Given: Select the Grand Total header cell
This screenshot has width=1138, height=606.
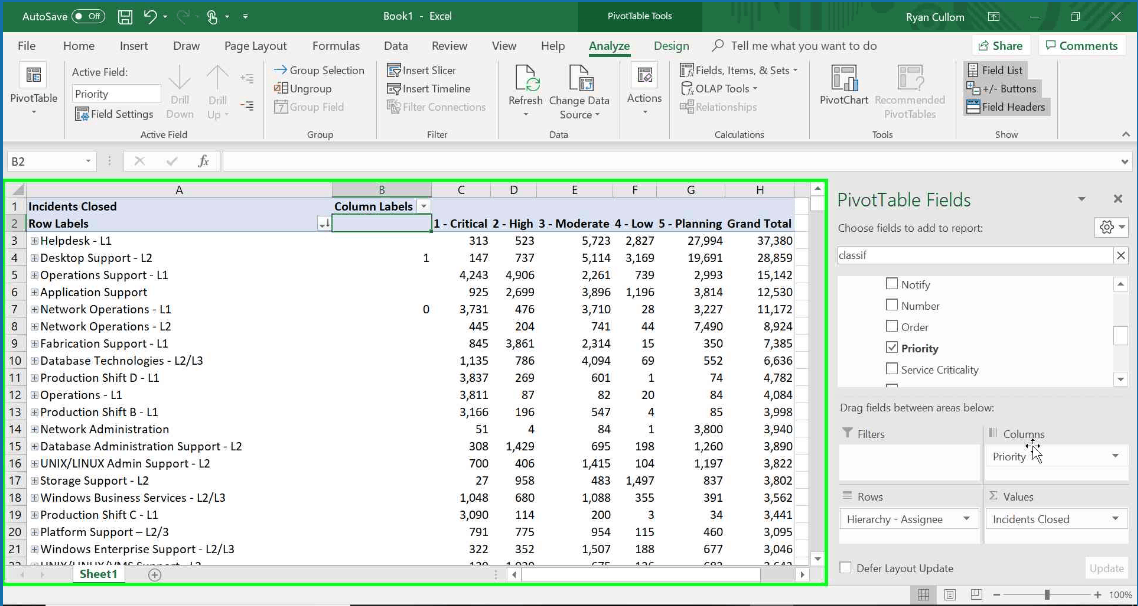Looking at the screenshot, I should pyautogui.click(x=759, y=224).
